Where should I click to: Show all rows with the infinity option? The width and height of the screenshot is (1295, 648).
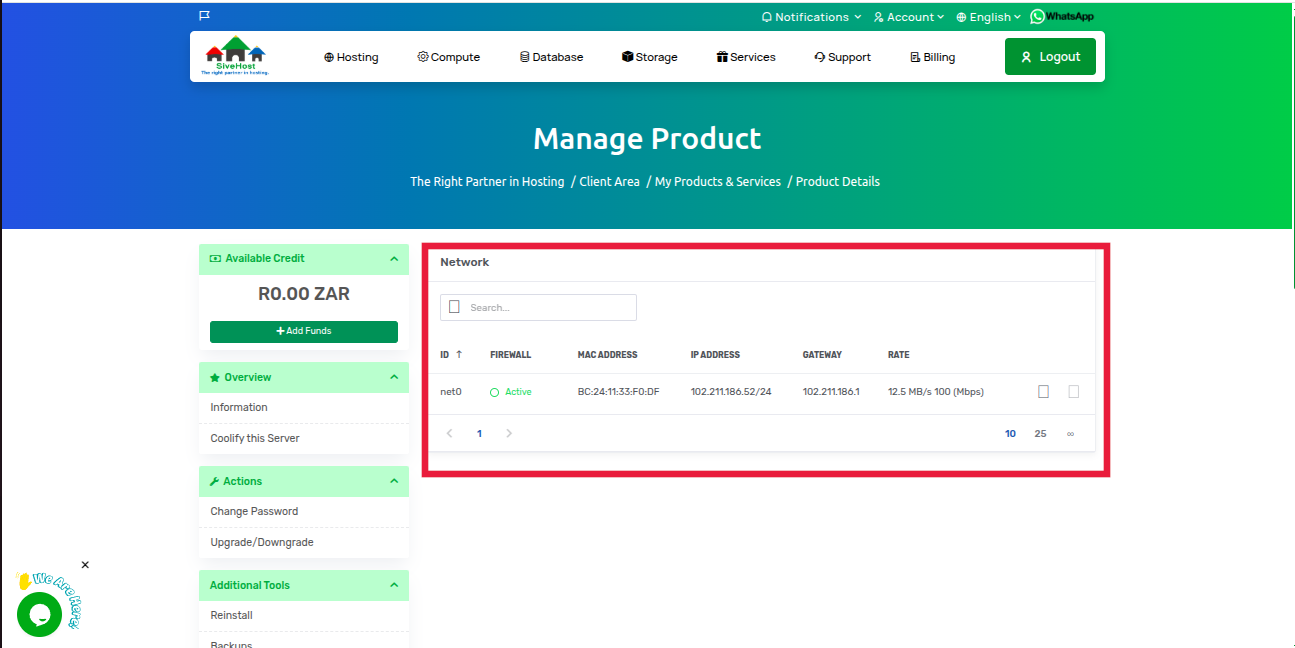pyautogui.click(x=1070, y=433)
